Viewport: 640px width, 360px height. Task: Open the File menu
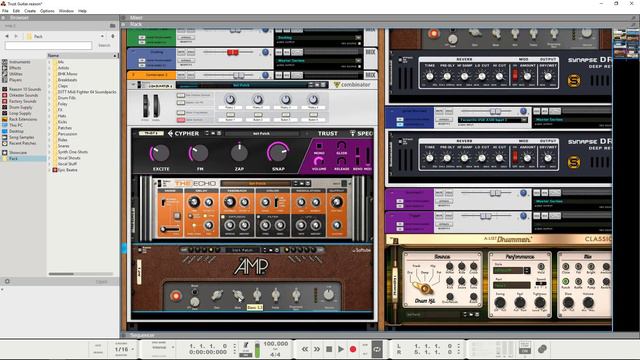click(x=5, y=11)
